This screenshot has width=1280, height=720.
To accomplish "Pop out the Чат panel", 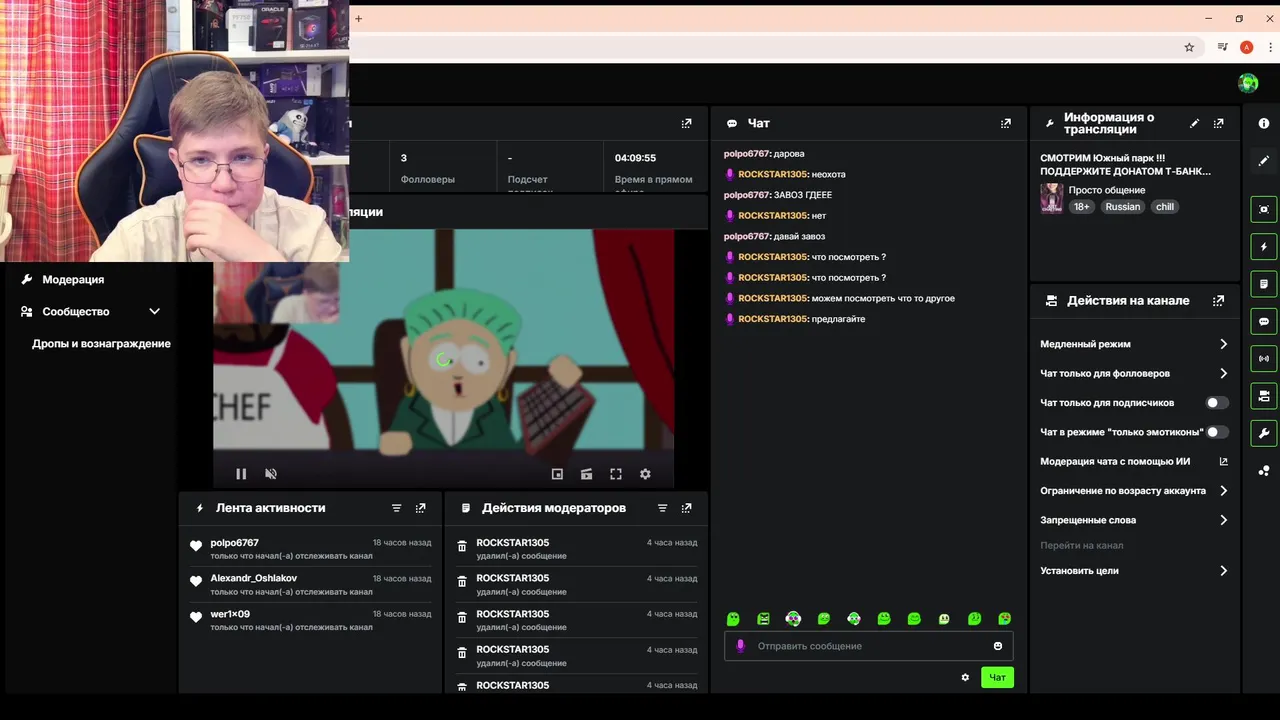I will click(x=1006, y=123).
